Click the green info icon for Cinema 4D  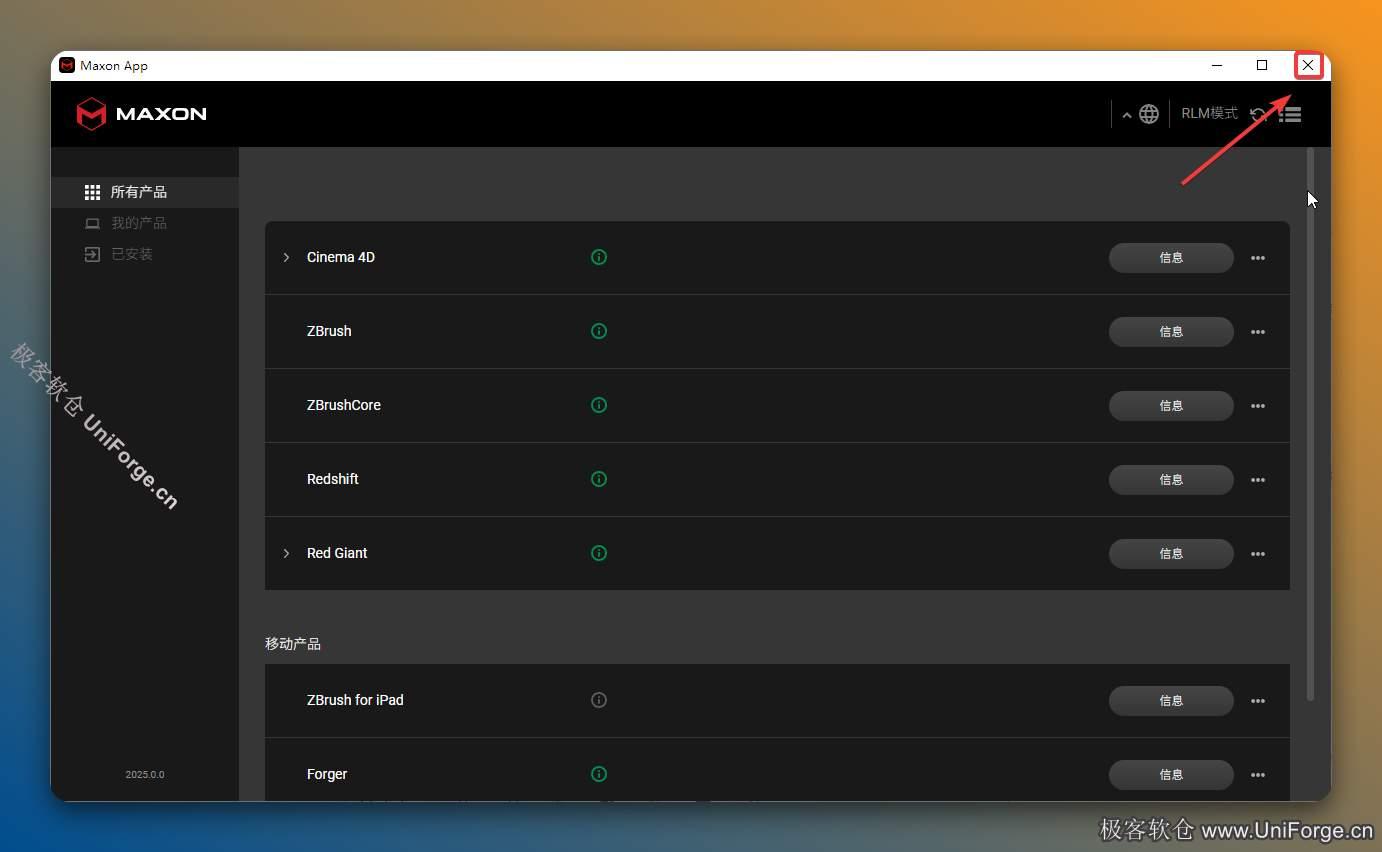click(x=599, y=257)
